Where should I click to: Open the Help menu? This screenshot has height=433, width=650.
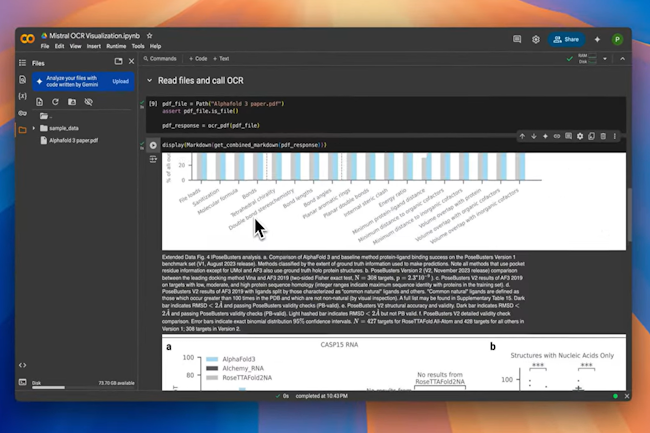[155, 46]
